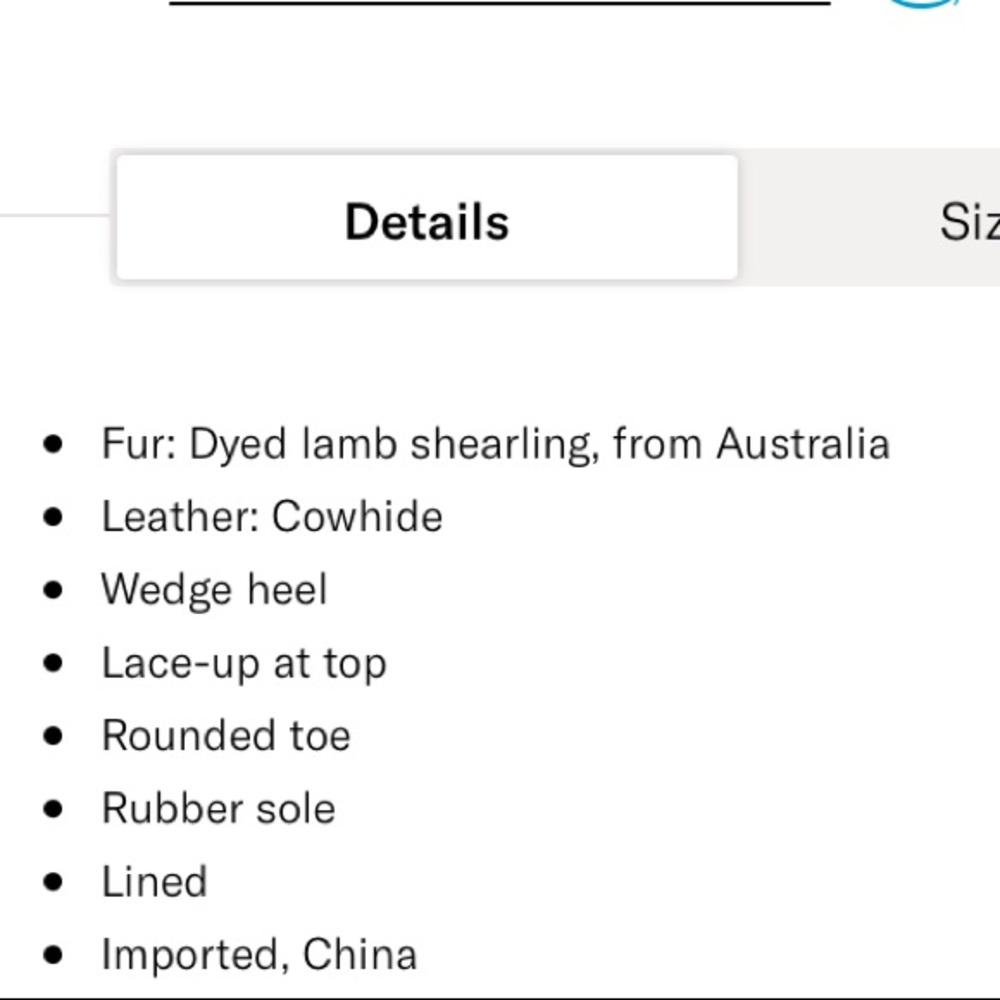The height and width of the screenshot is (1000, 1000).
Task: Click the bullet before Rounded toe
Action: coord(54,736)
